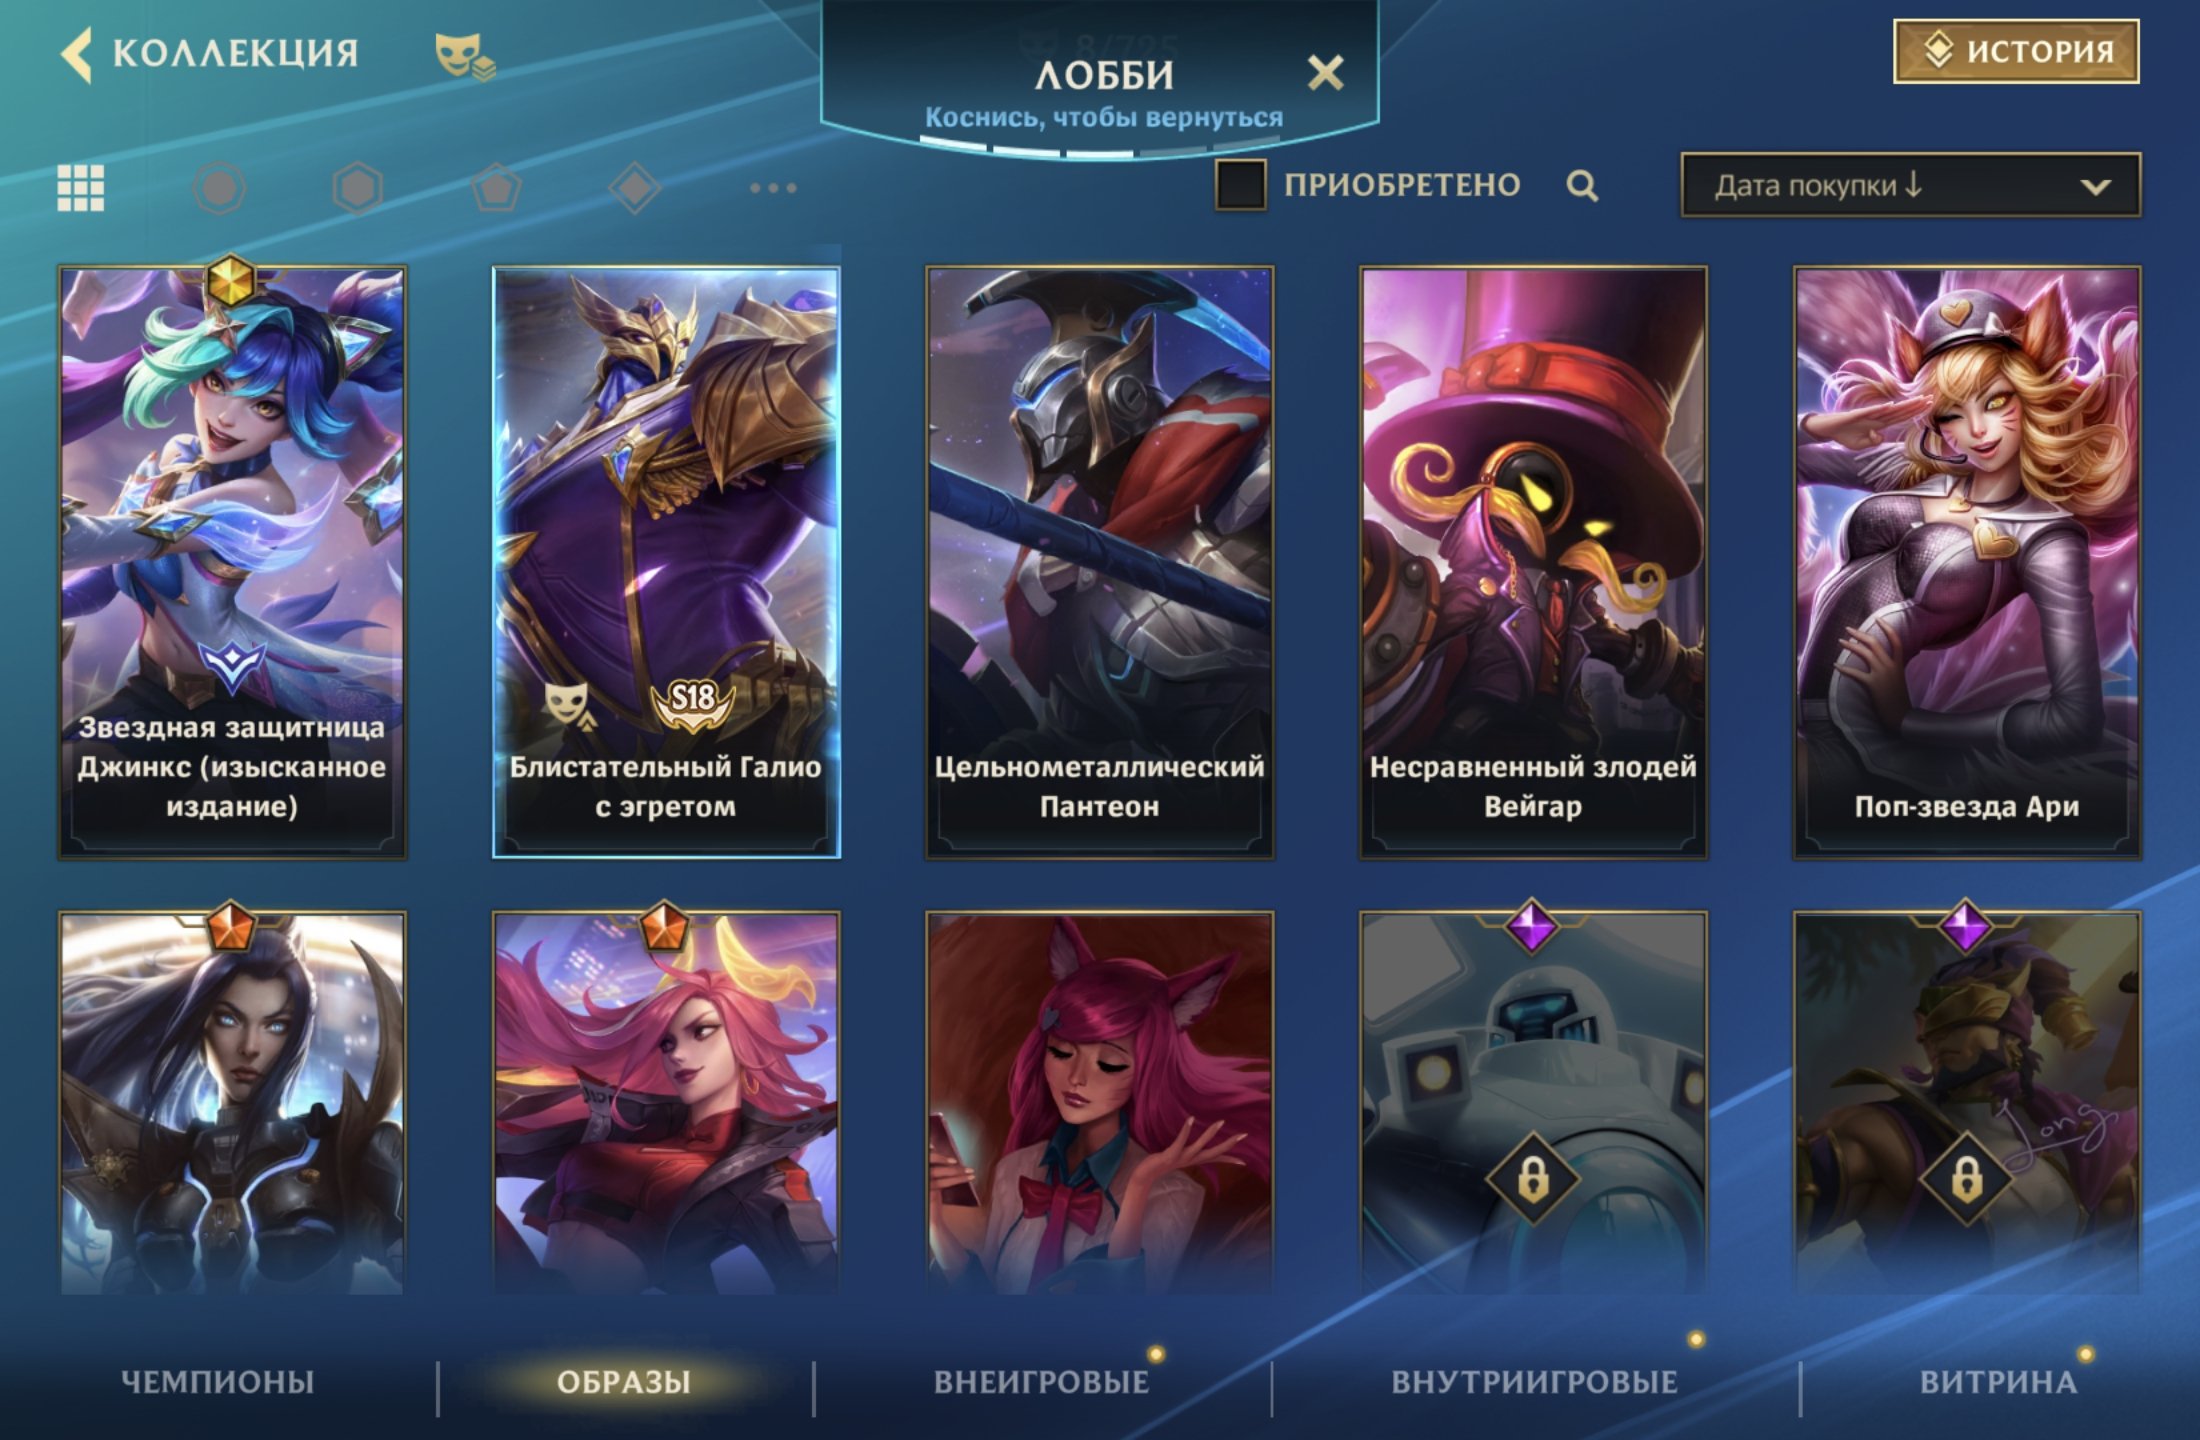Expand the Дата покупки sort dropdown
Screen dimensions: 2200x1440
click(1911, 185)
